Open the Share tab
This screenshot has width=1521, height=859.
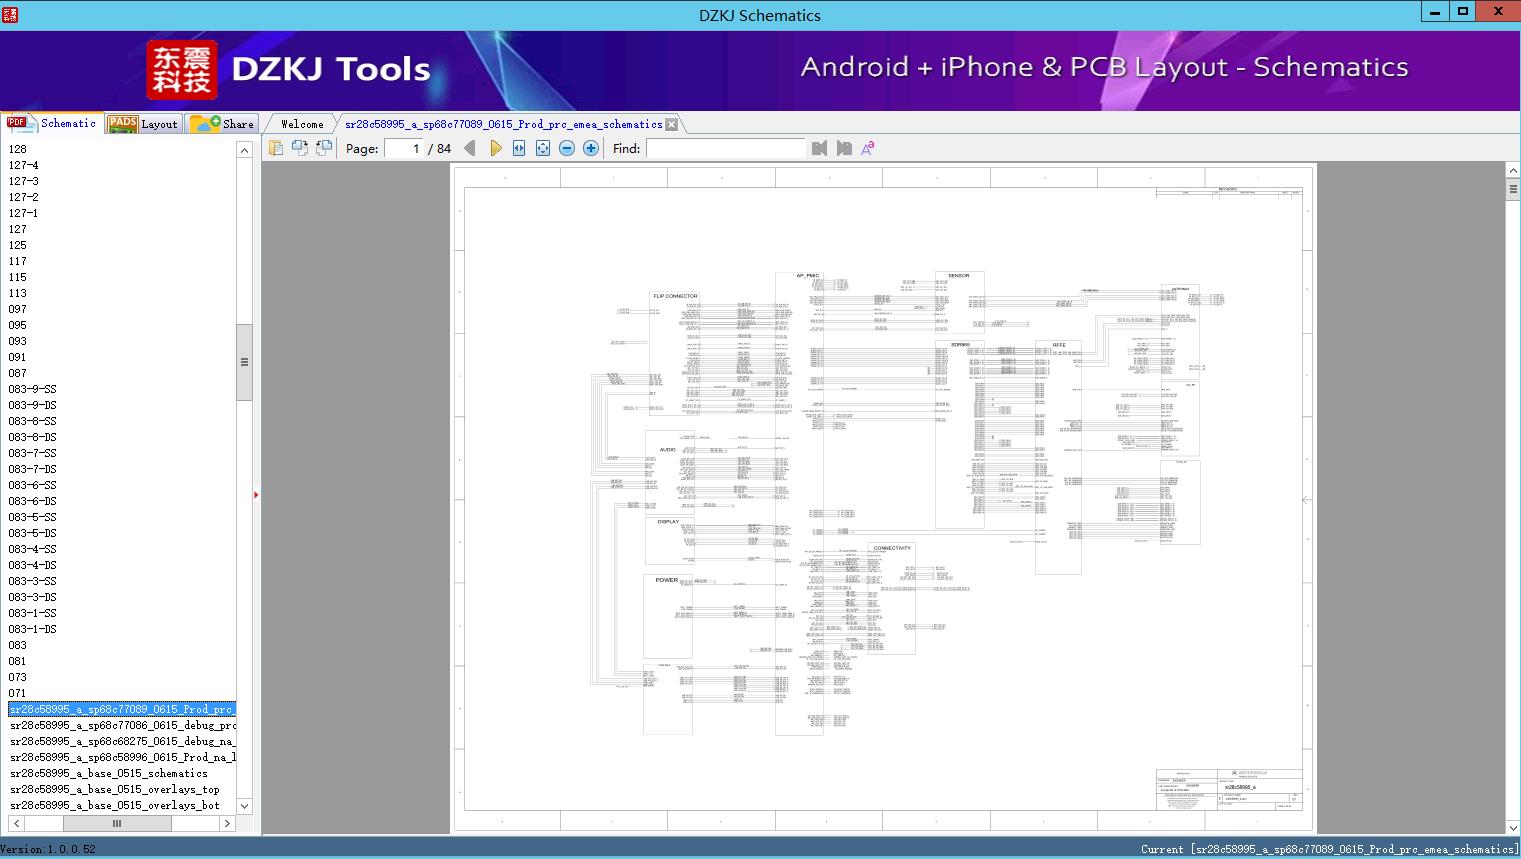[222, 124]
